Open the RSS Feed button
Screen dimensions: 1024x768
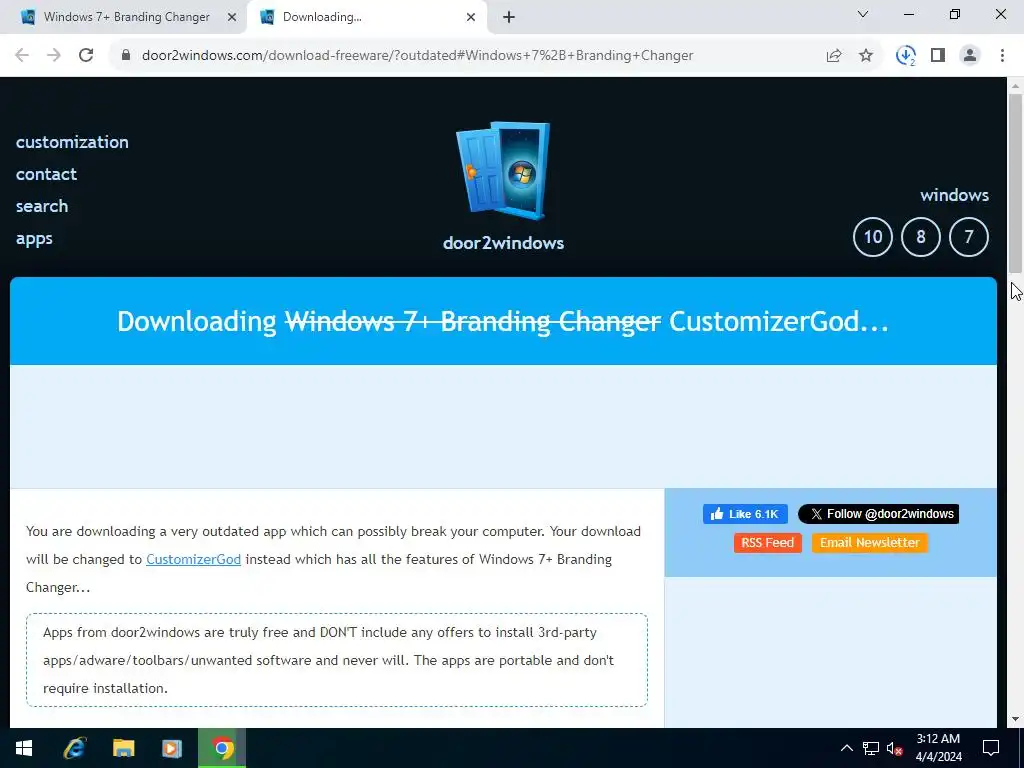pos(767,543)
